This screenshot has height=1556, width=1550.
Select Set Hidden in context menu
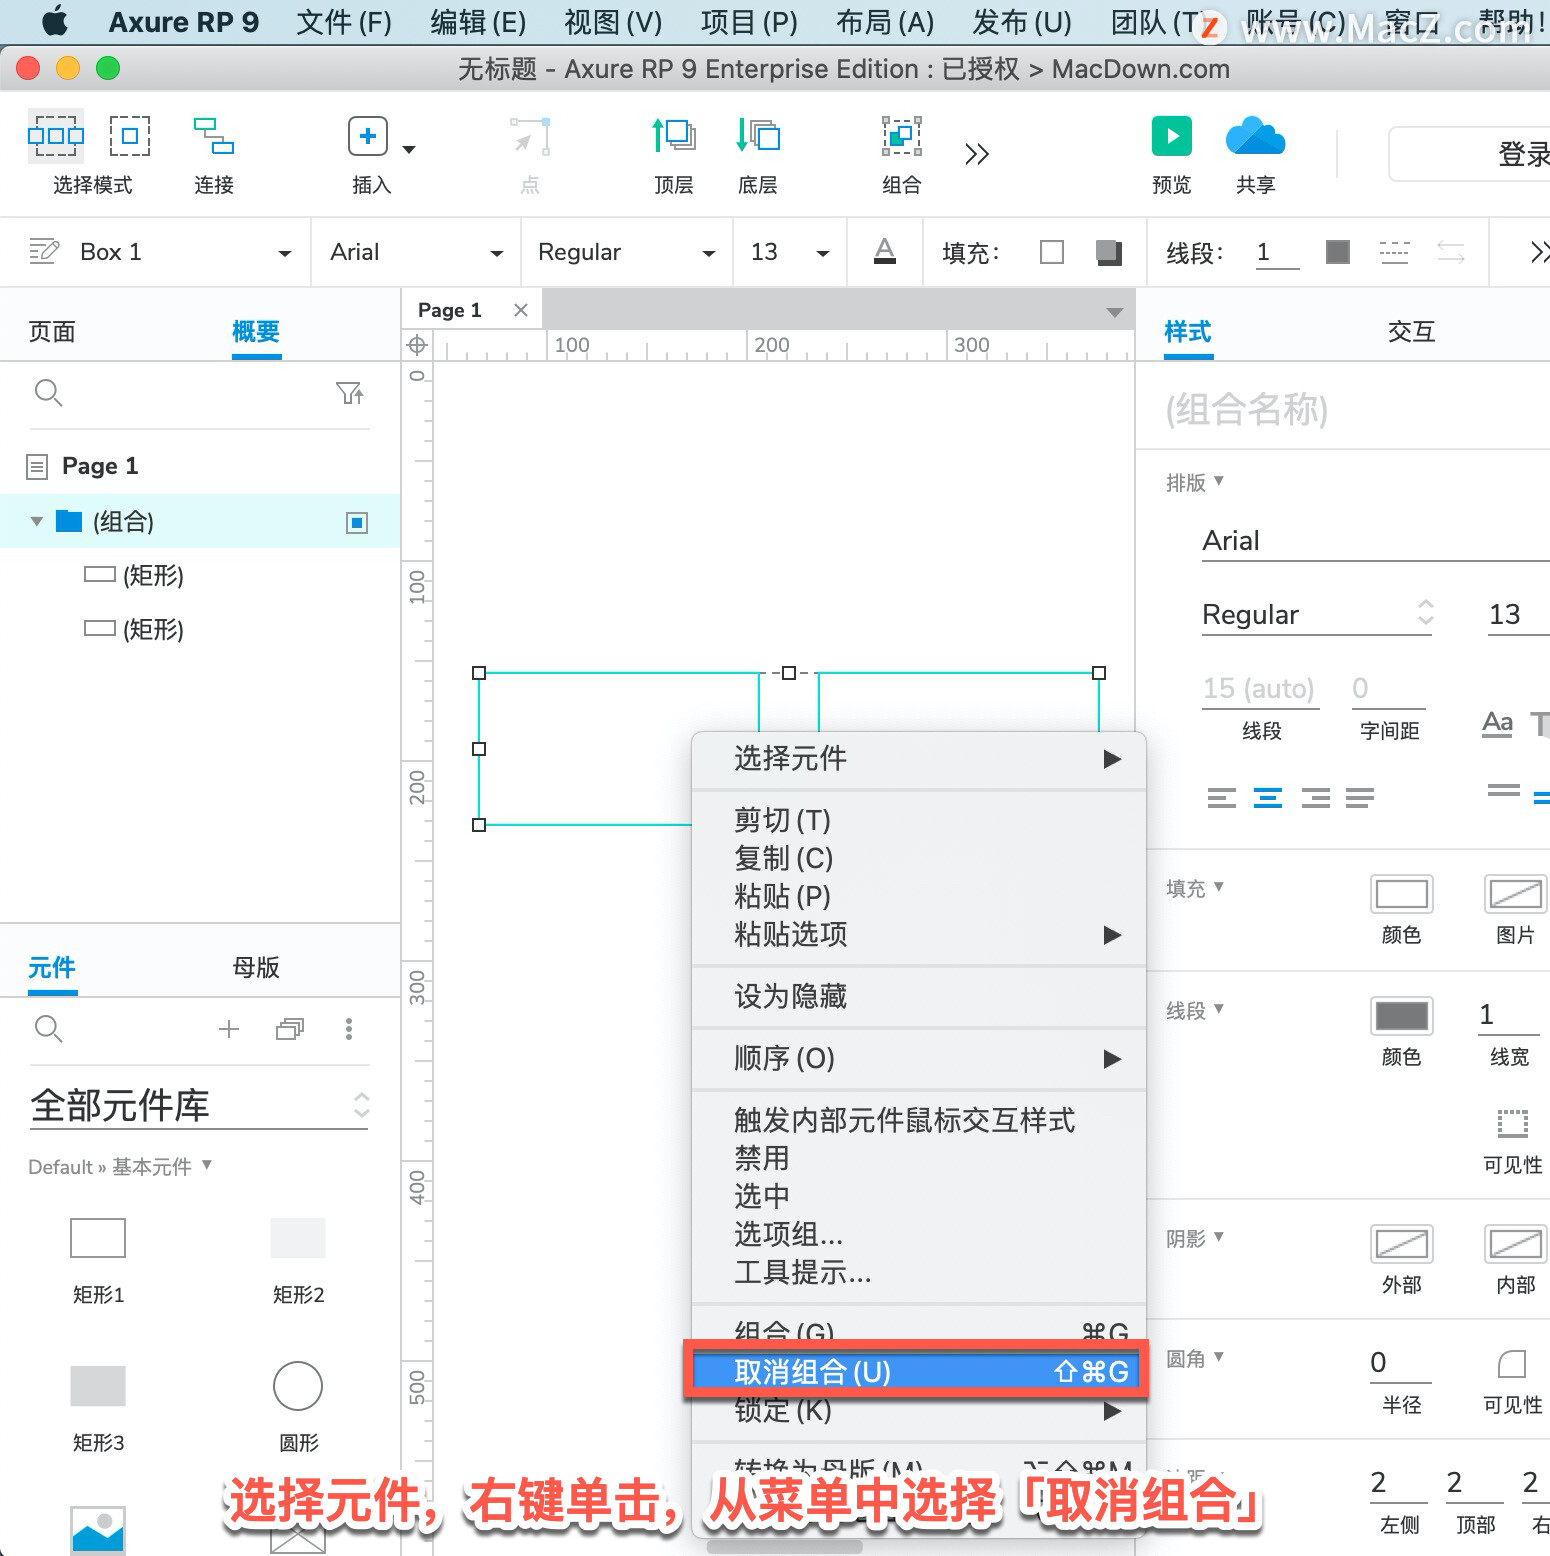point(790,996)
